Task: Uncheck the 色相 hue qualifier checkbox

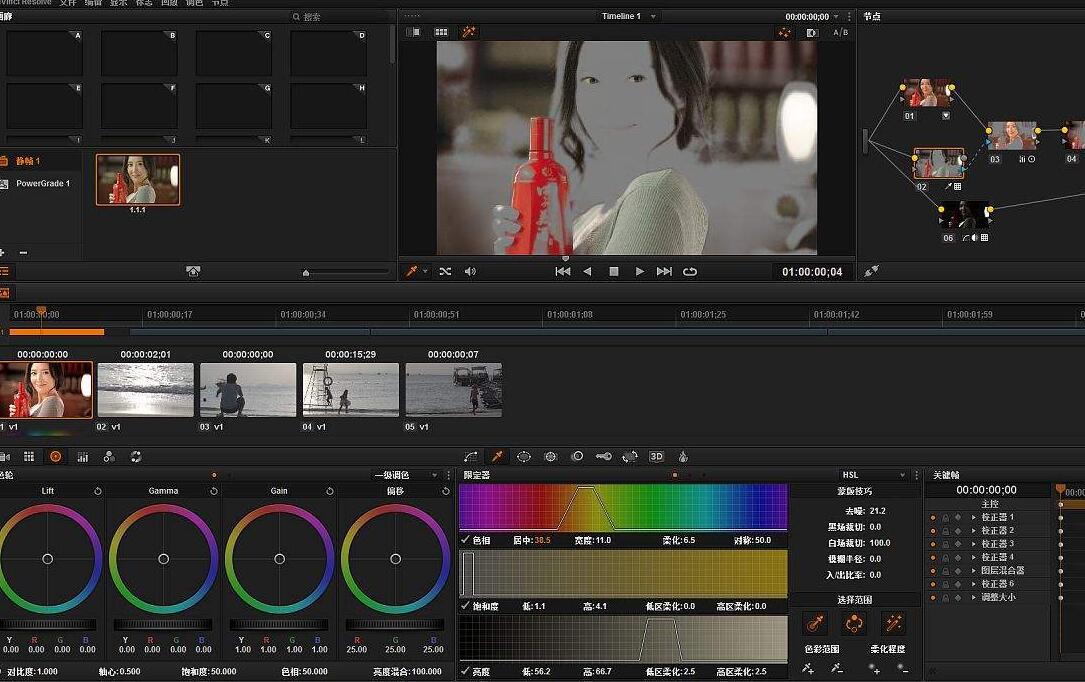Action: coord(465,540)
